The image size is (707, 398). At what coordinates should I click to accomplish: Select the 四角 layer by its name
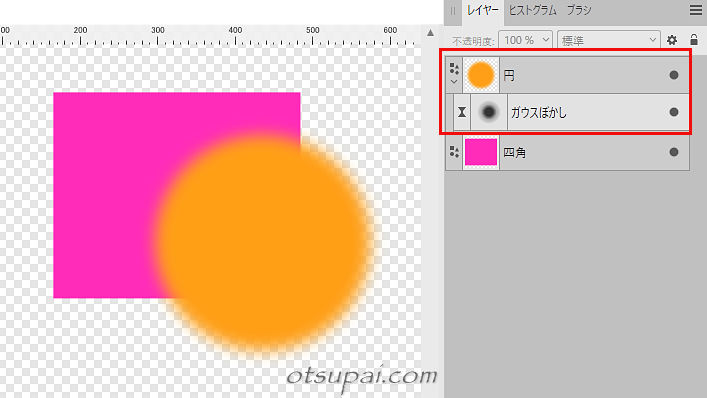[x=514, y=152]
